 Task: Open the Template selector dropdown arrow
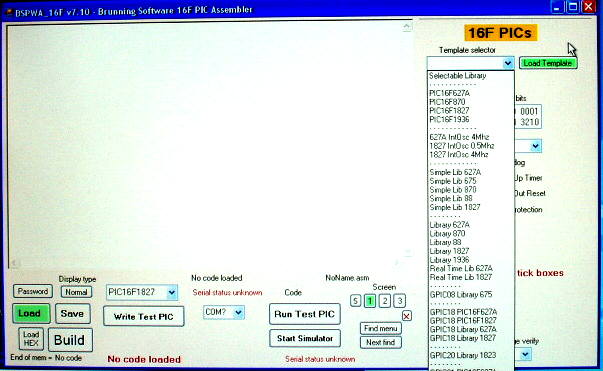[x=508, y=63]
